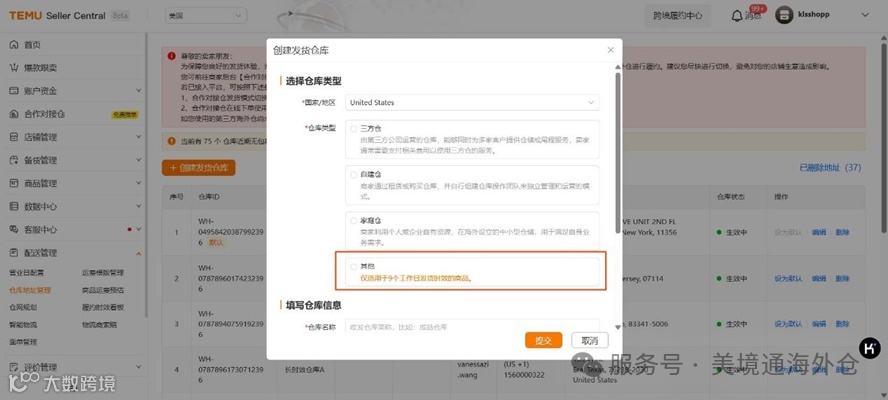Select the 其他 radio option
This screenshot has width=888, height=400.
[354, 266]
